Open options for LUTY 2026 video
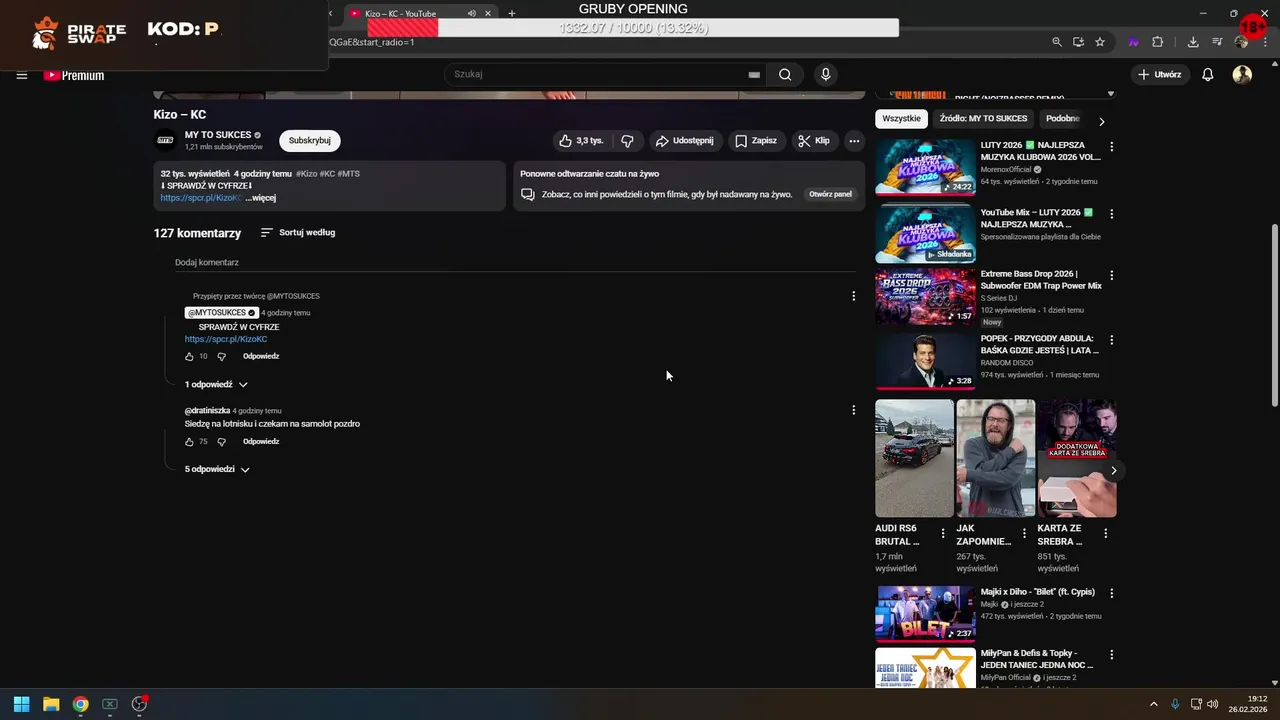The image size is (1280, 720). [1111, 147]
